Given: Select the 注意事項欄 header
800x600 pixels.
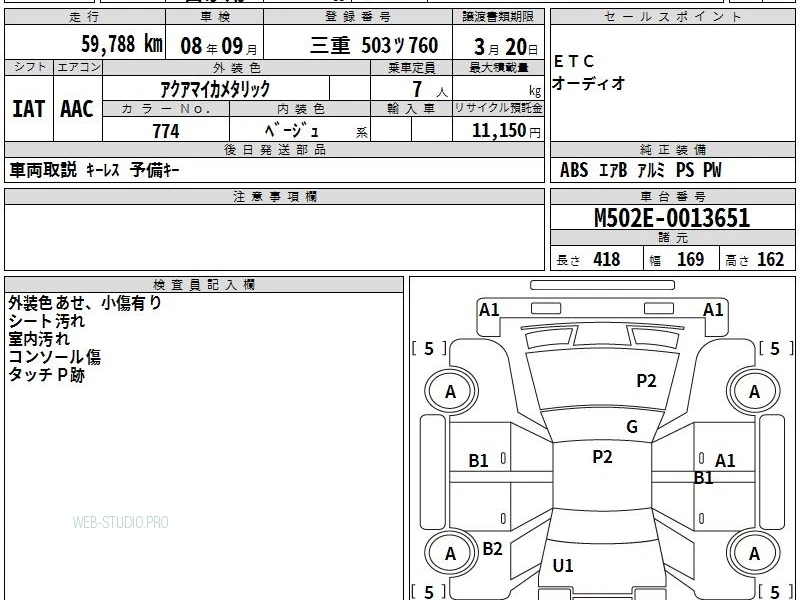Looking at the screenshot, I should point(274,196).
